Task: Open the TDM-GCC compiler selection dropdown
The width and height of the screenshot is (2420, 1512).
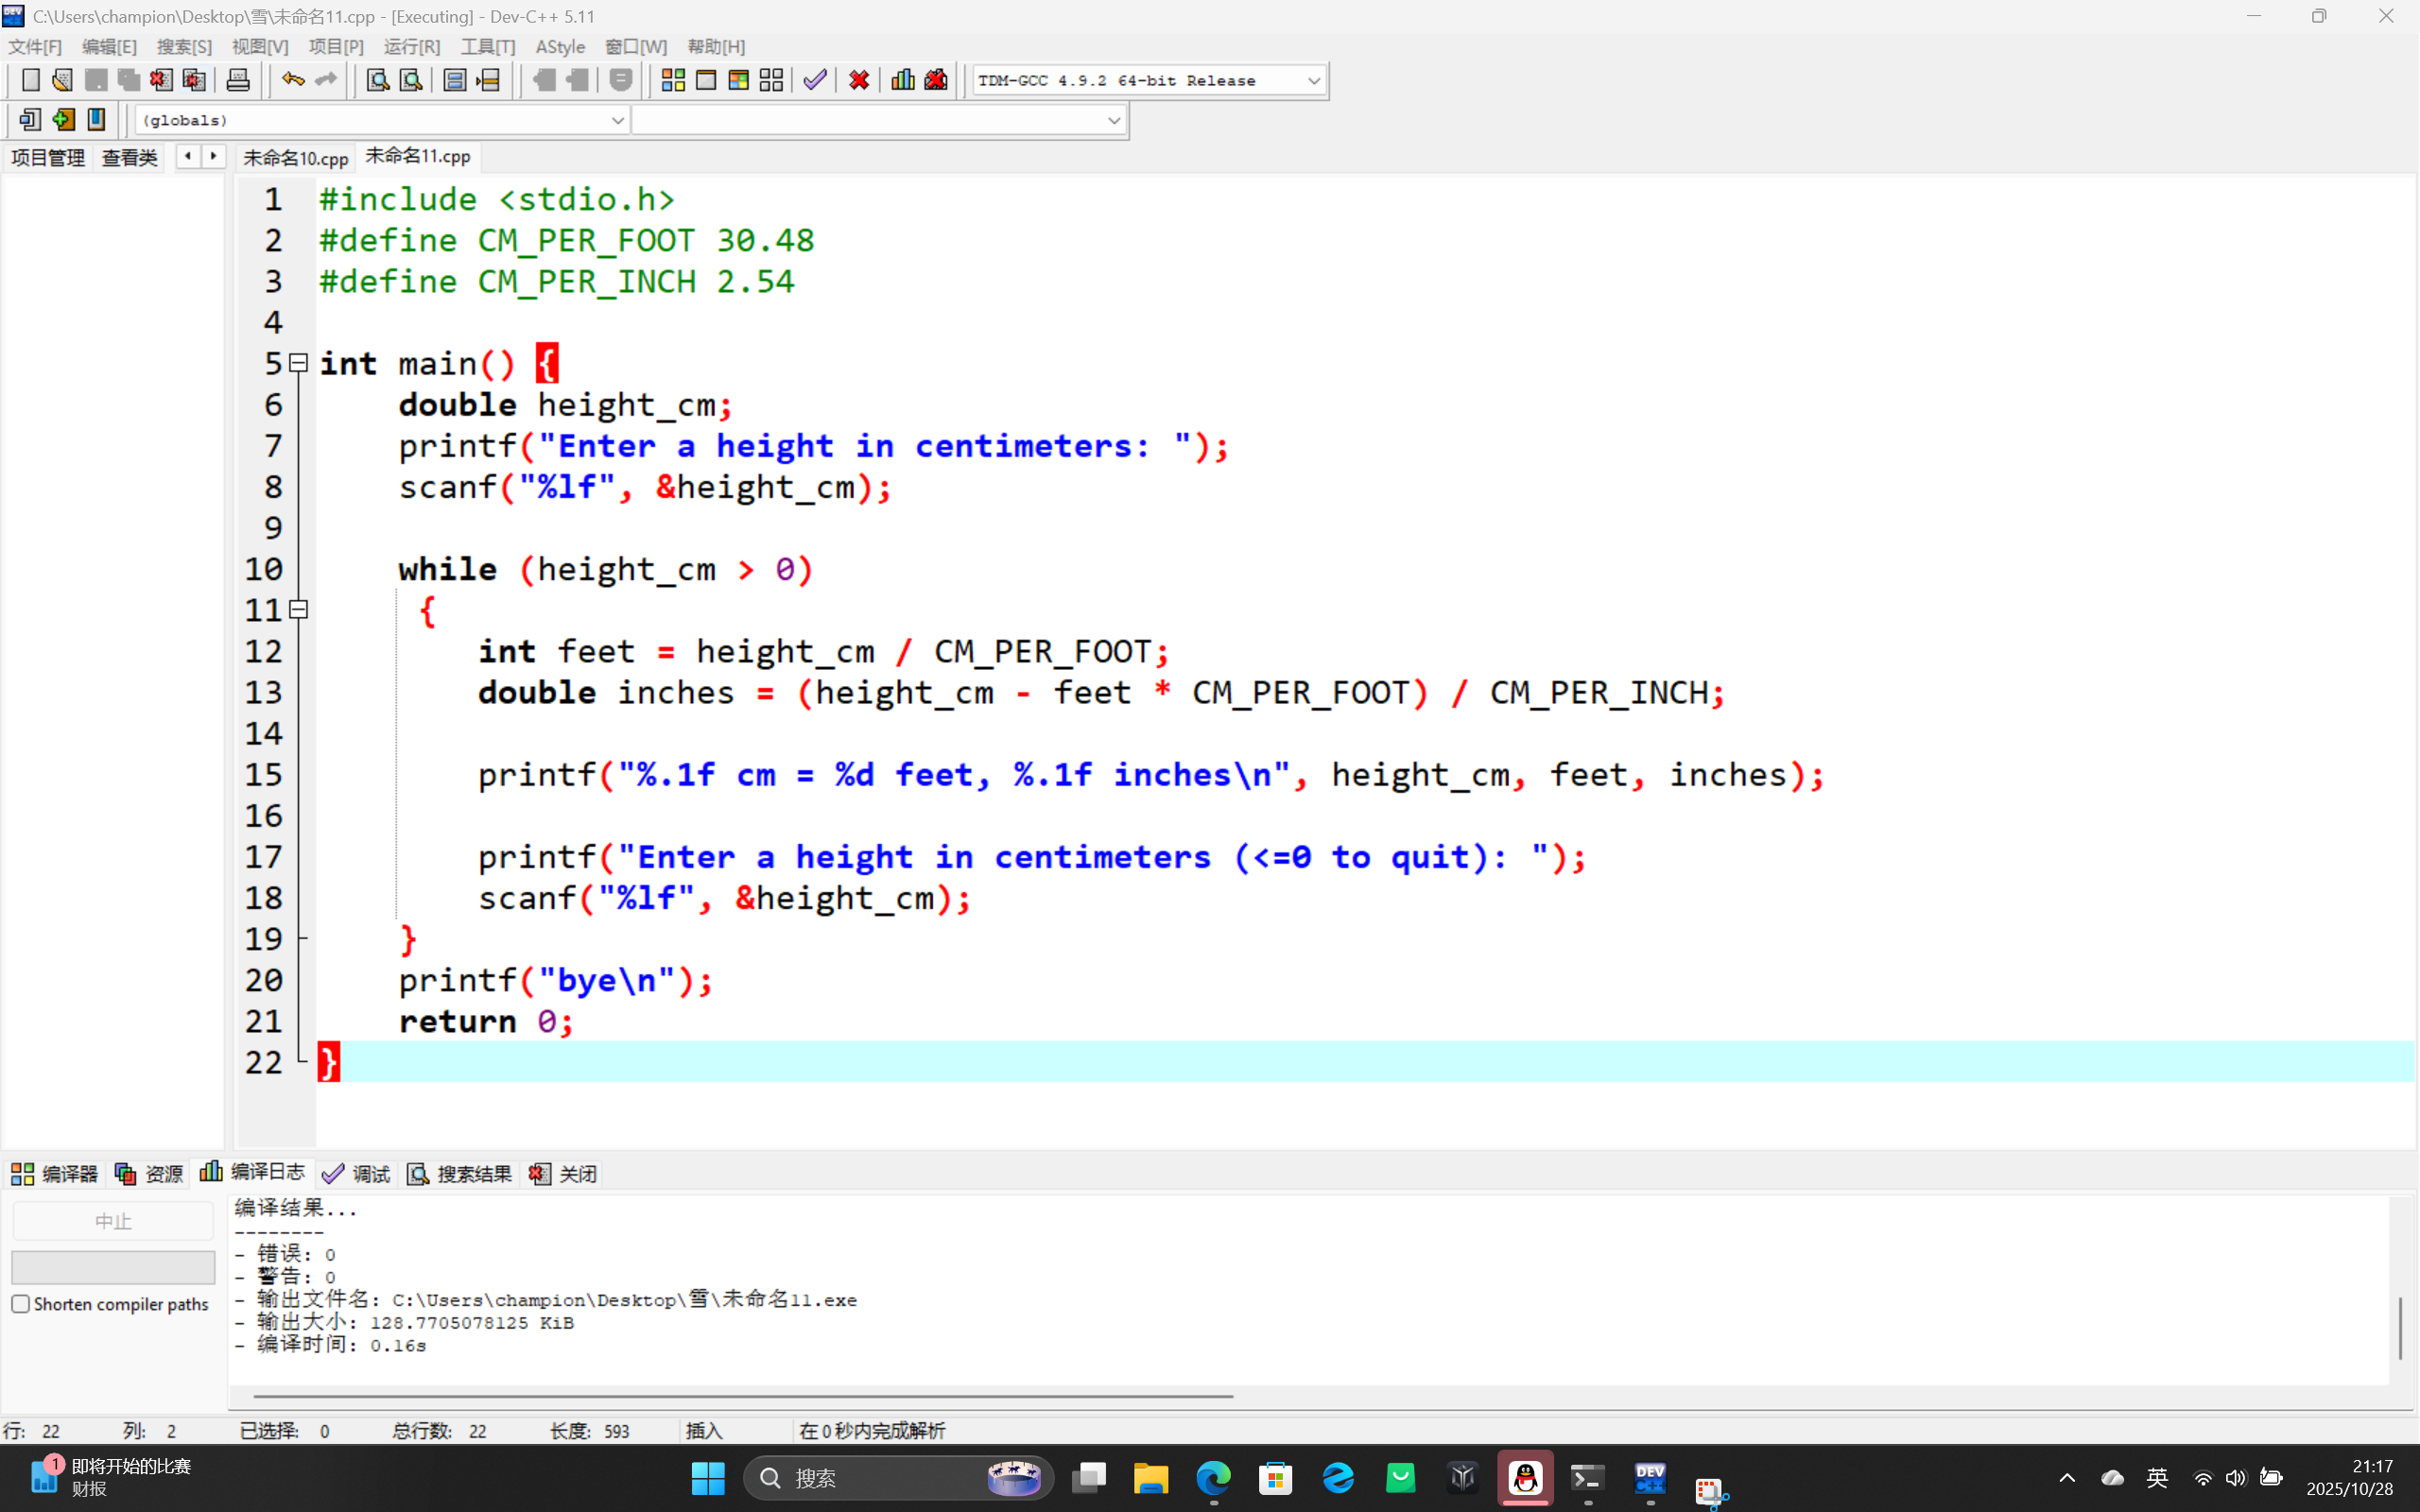Action: (1313, 81)
